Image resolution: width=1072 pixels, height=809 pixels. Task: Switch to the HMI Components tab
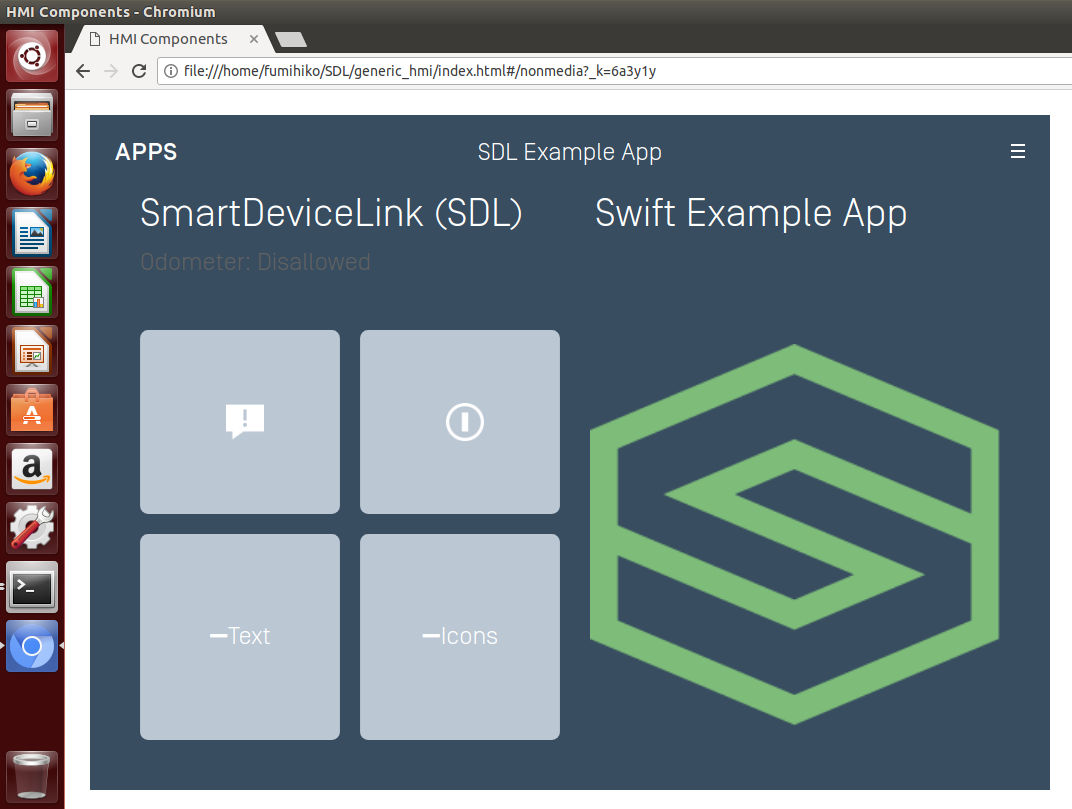[x=169, y=39]
